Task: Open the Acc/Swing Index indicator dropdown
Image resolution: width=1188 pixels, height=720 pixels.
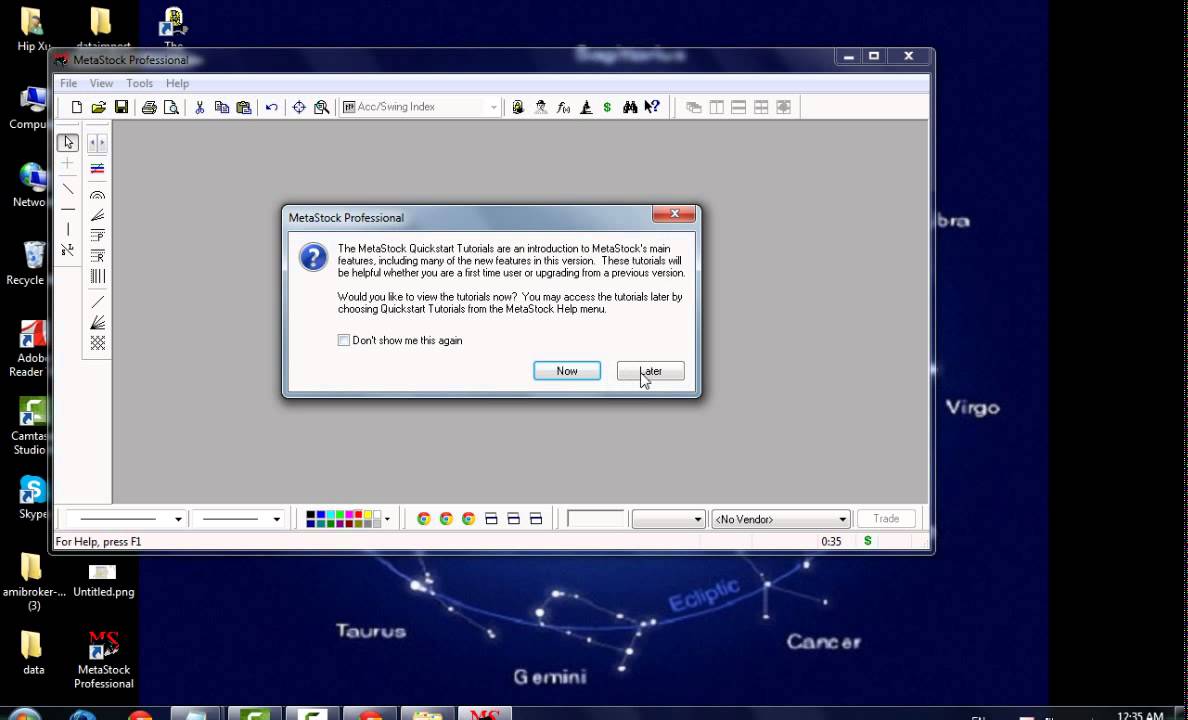Action: coord(493,108)
